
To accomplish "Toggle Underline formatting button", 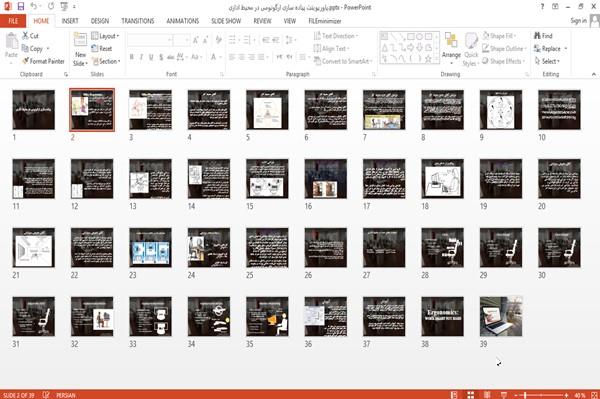I will (x=151, y=57).
